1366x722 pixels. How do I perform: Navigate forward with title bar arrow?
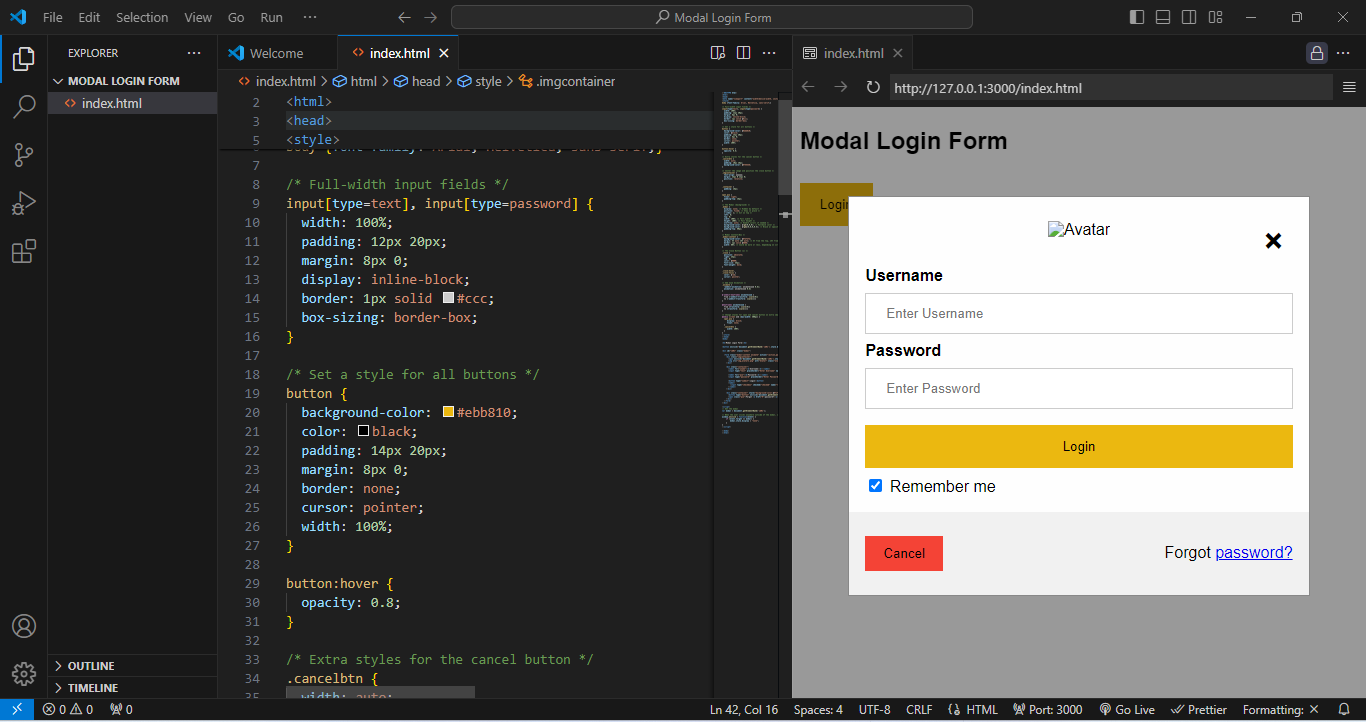430,17
